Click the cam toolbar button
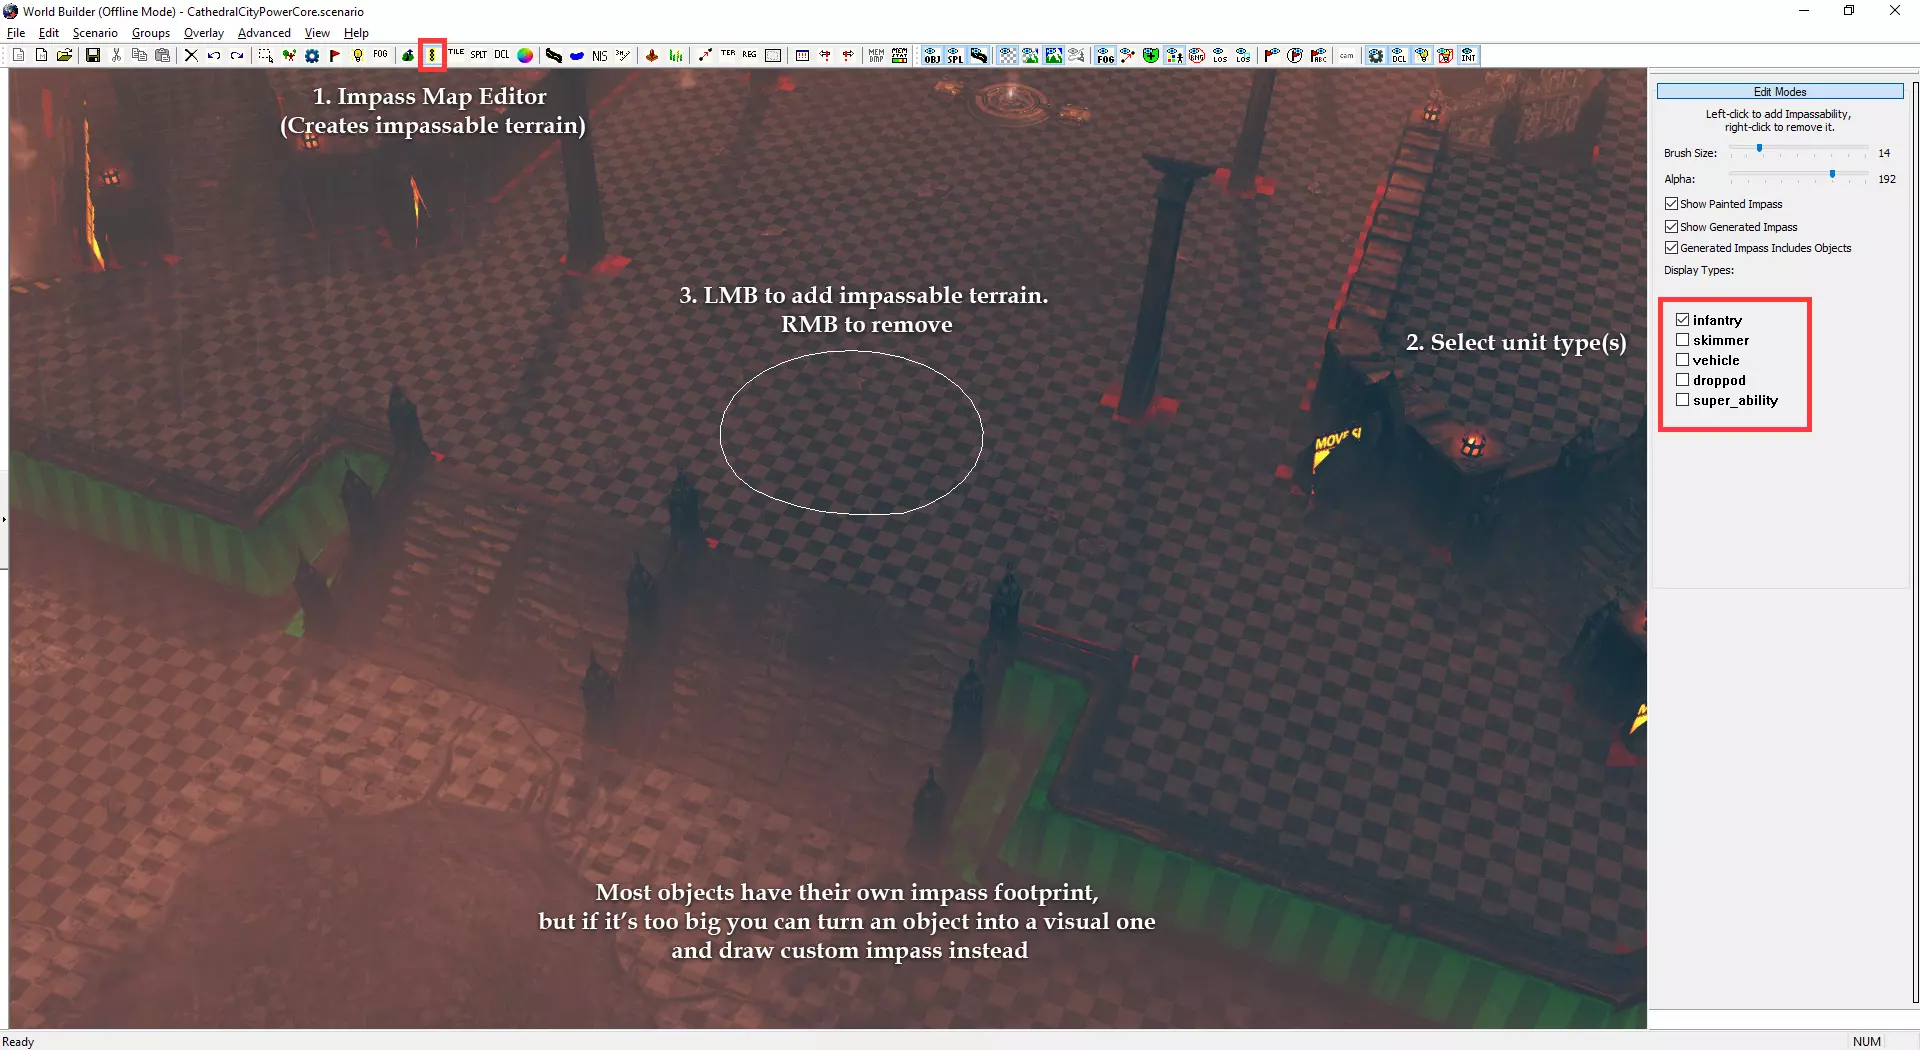1920x1050 pixels. pyautogui.click(x=1347, y=56)
